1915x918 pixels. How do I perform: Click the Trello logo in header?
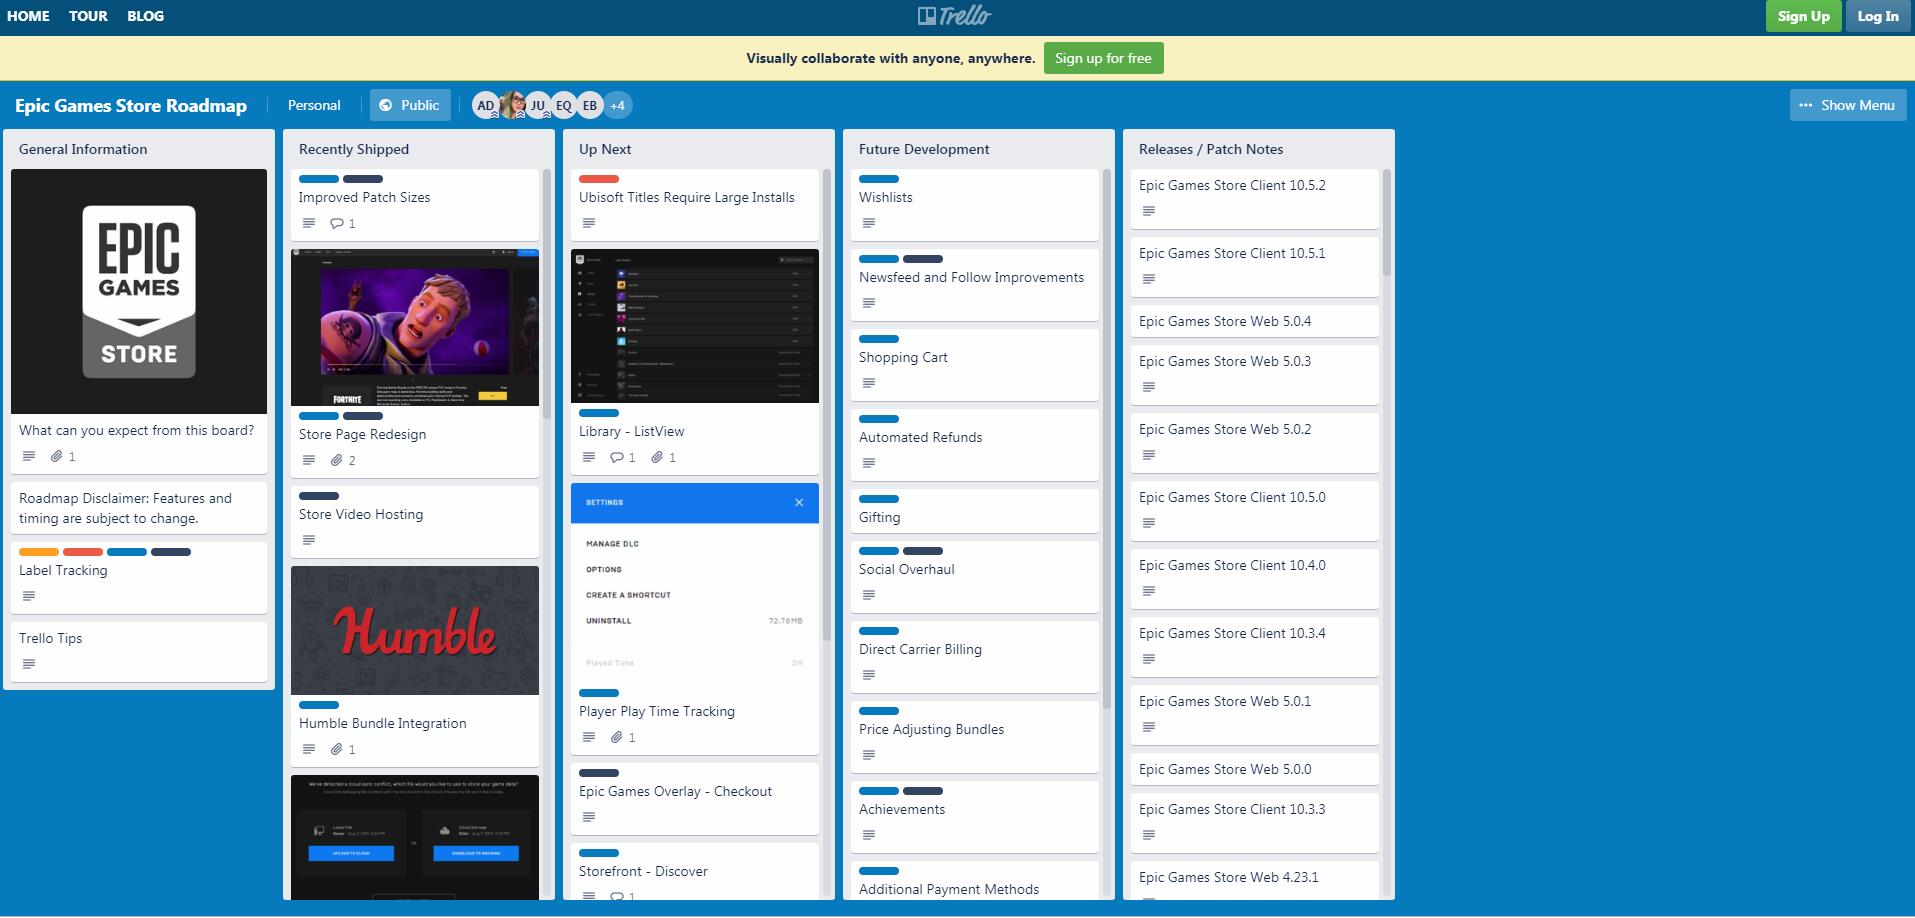[x=954, y=16]
